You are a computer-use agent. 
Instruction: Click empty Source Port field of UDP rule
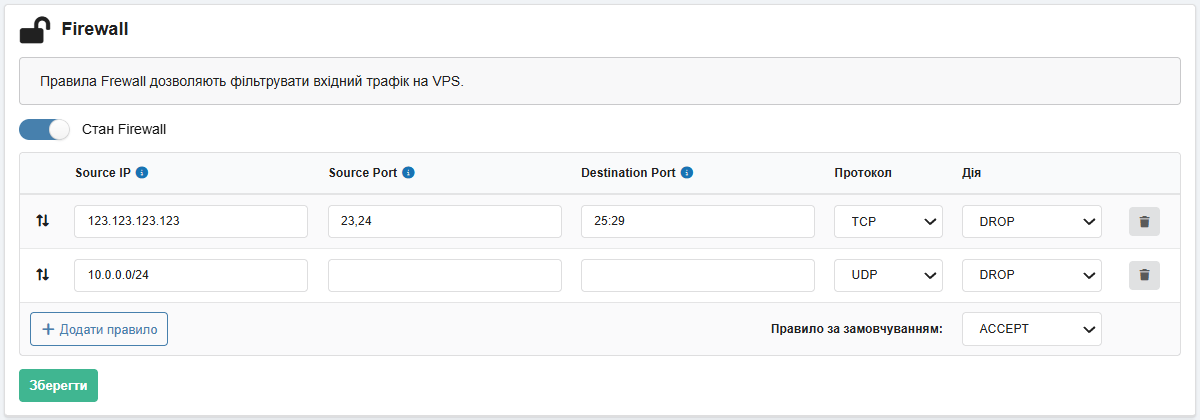point(444,275)
